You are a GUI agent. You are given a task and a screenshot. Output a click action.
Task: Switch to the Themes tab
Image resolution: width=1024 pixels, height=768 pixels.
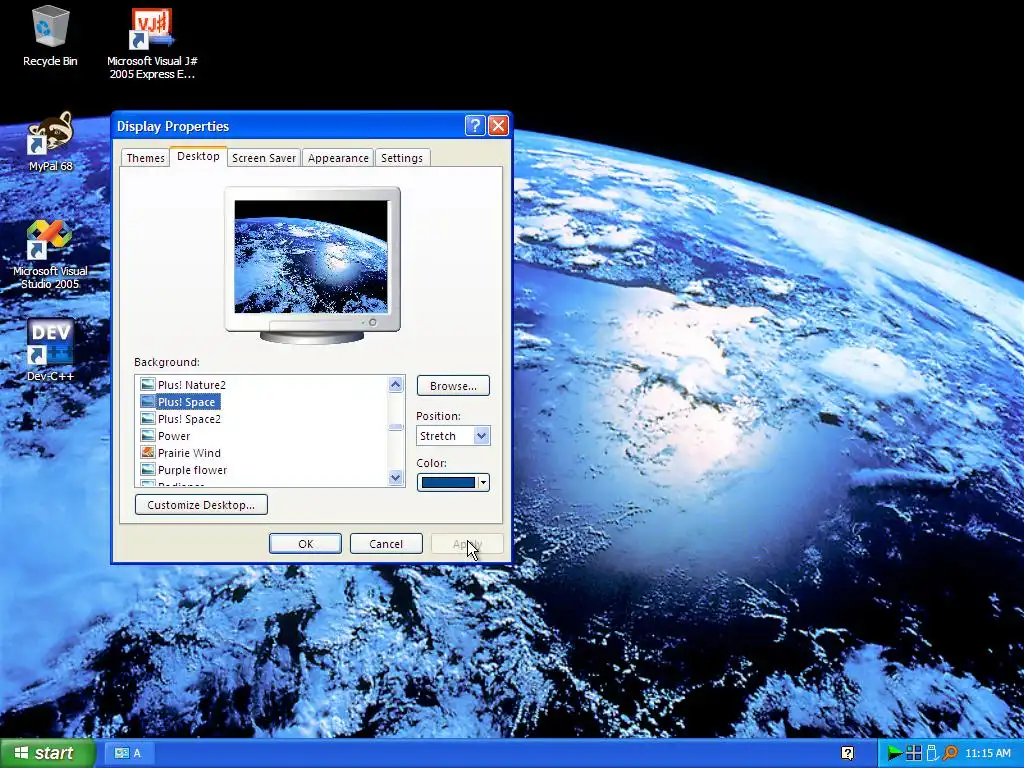click(145, 158)
